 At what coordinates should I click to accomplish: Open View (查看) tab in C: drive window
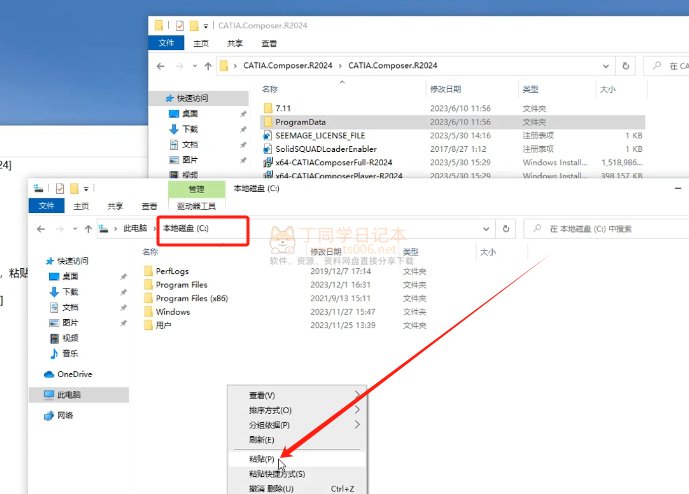click(x=149, y=206)
